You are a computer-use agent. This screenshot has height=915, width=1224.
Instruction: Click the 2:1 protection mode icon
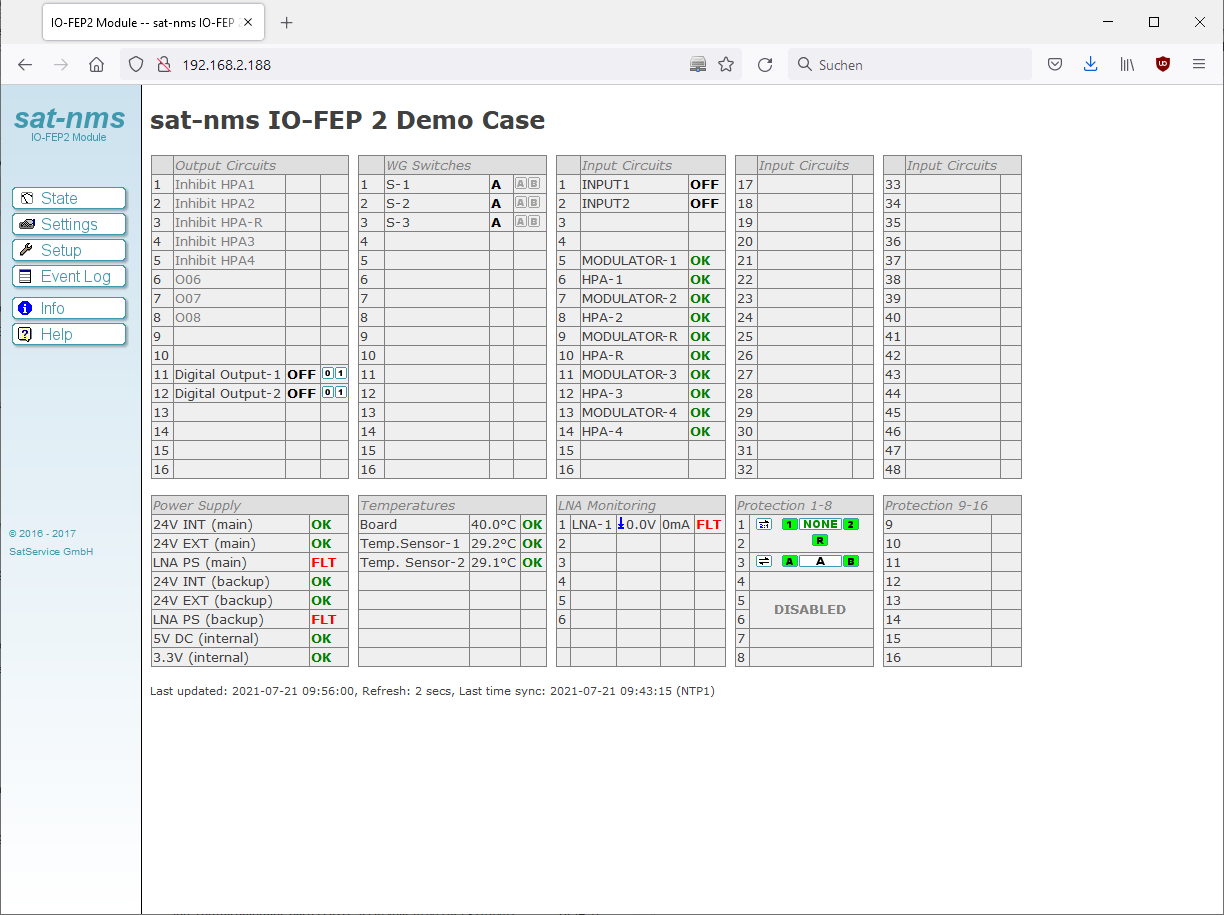coord(764,524)
